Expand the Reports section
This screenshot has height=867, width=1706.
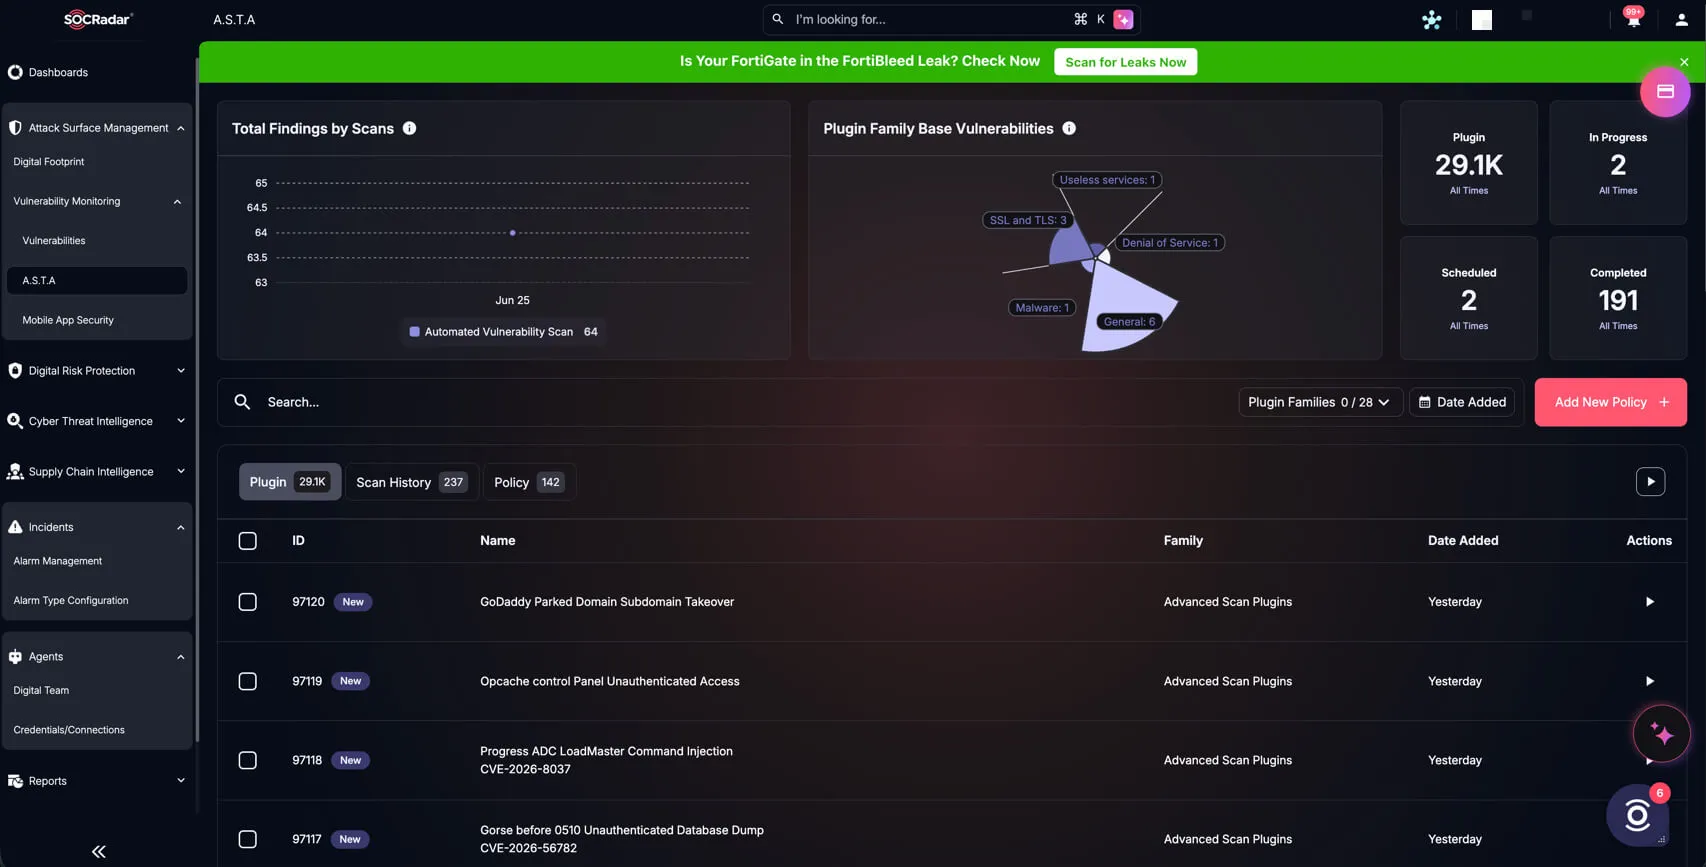click(x=181, y=781)
